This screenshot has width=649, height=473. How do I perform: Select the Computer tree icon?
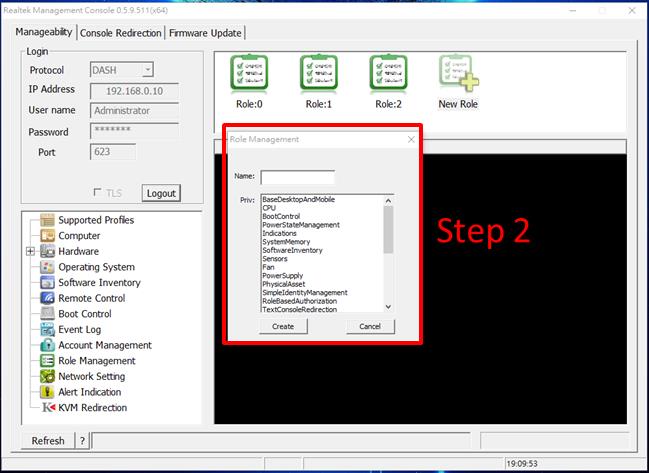point(47,236)
